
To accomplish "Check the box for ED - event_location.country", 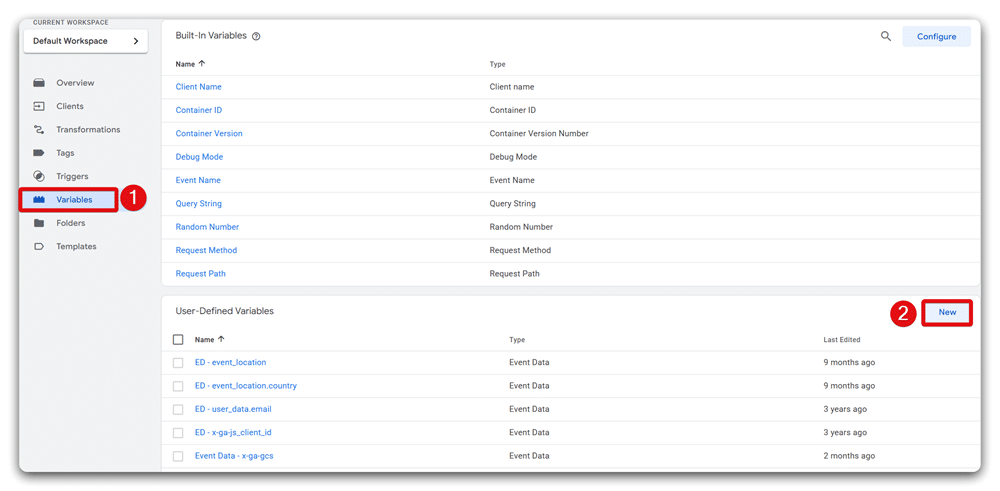I will click(x=178, y=386).
